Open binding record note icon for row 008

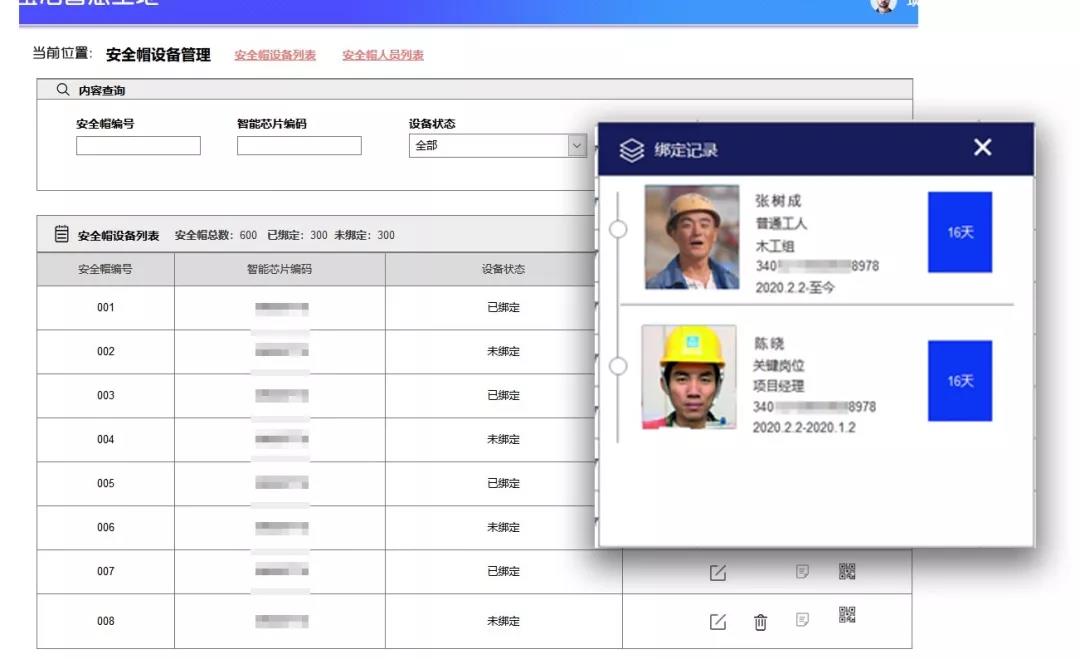[802, 620]
